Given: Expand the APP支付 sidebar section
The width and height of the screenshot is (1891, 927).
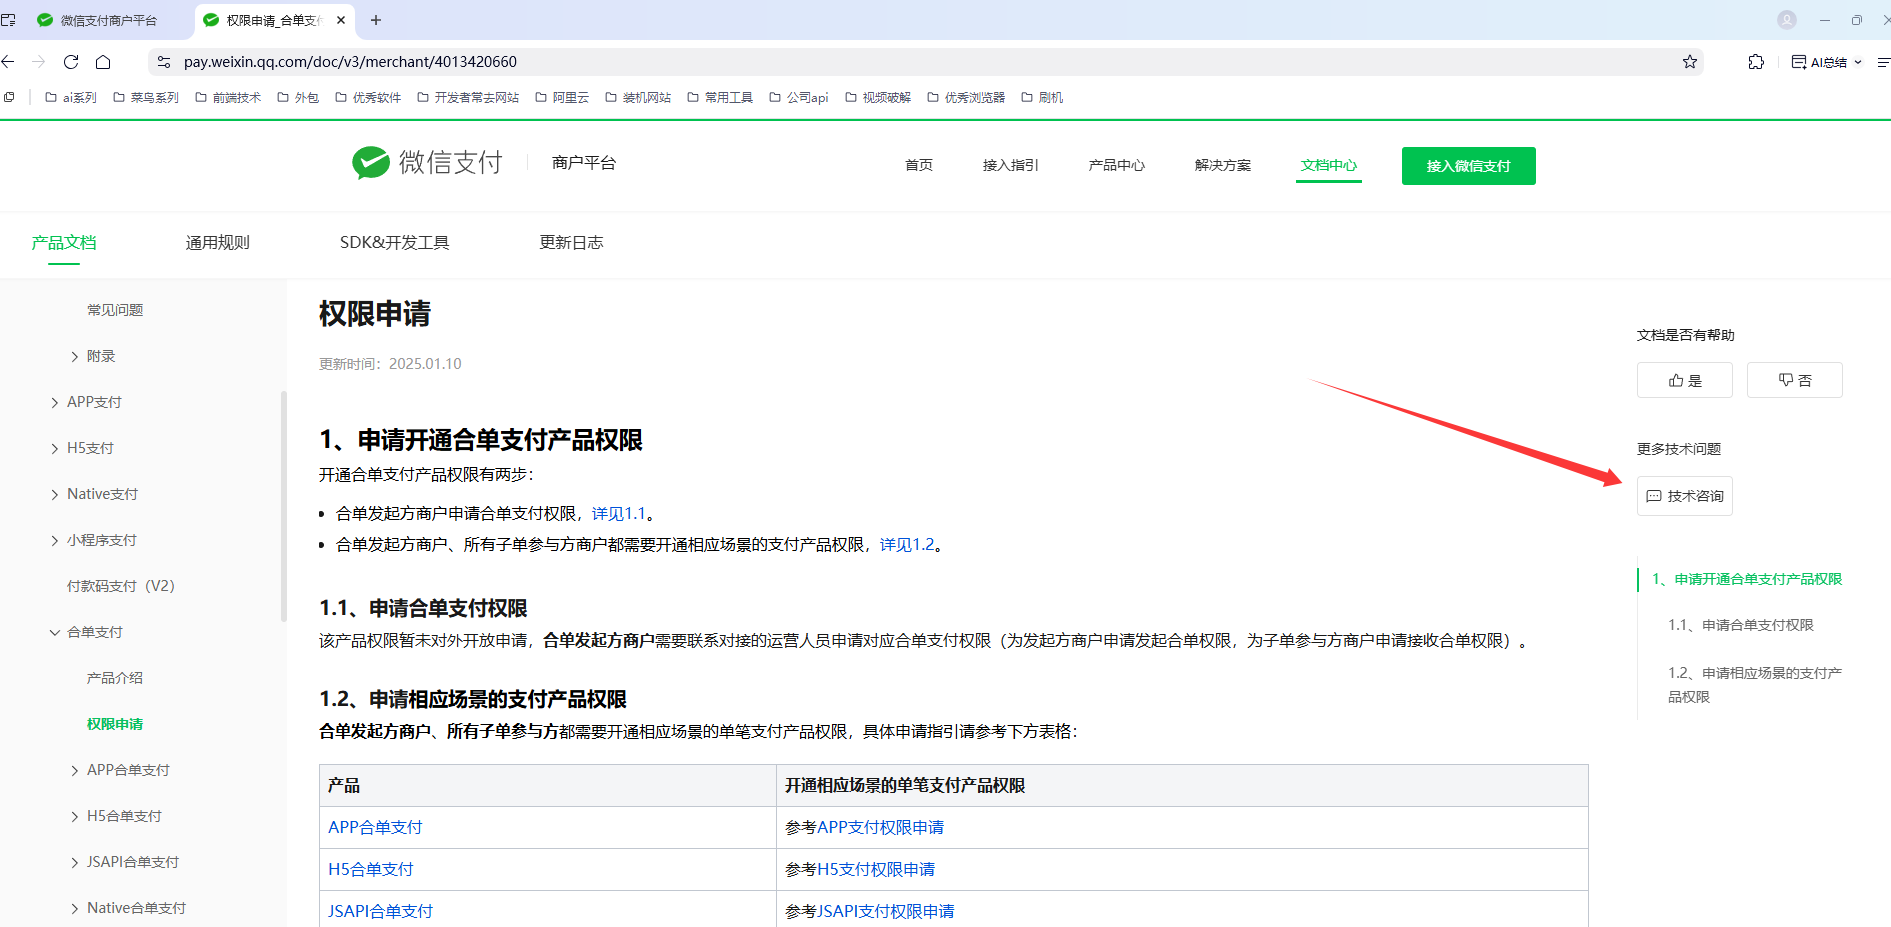Looking at the screenshot, I should 86,402.
